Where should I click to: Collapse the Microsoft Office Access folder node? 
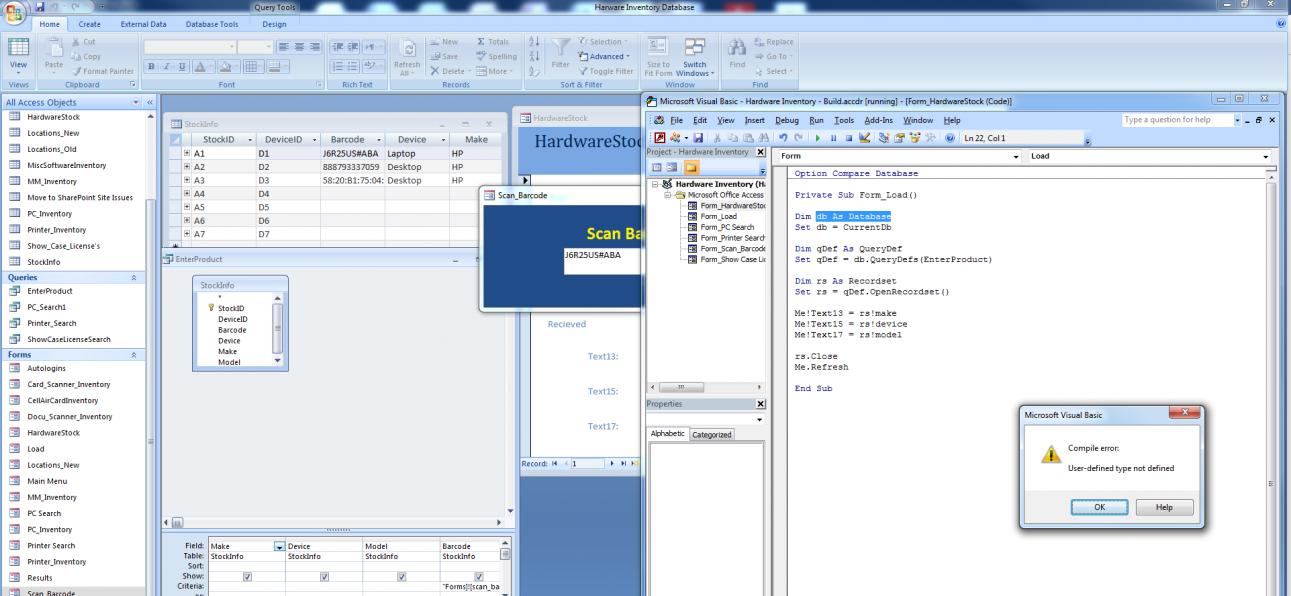(x=667, y=195)
